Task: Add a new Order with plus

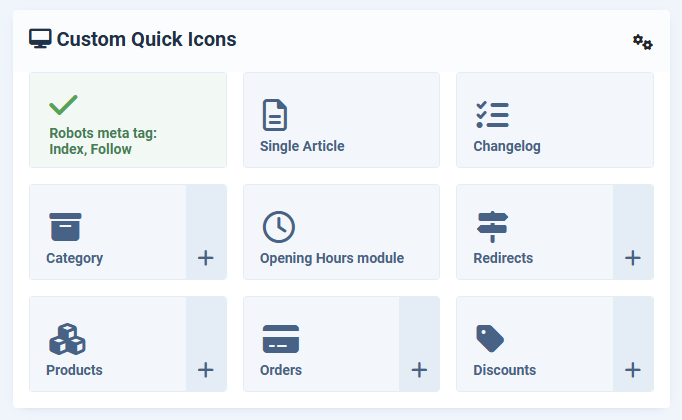Action: [419, 370]
